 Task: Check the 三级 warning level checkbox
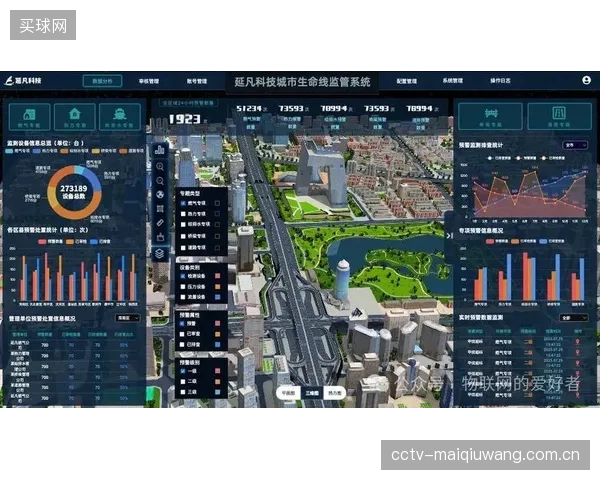pyautogui.click(x=183, y=392)
